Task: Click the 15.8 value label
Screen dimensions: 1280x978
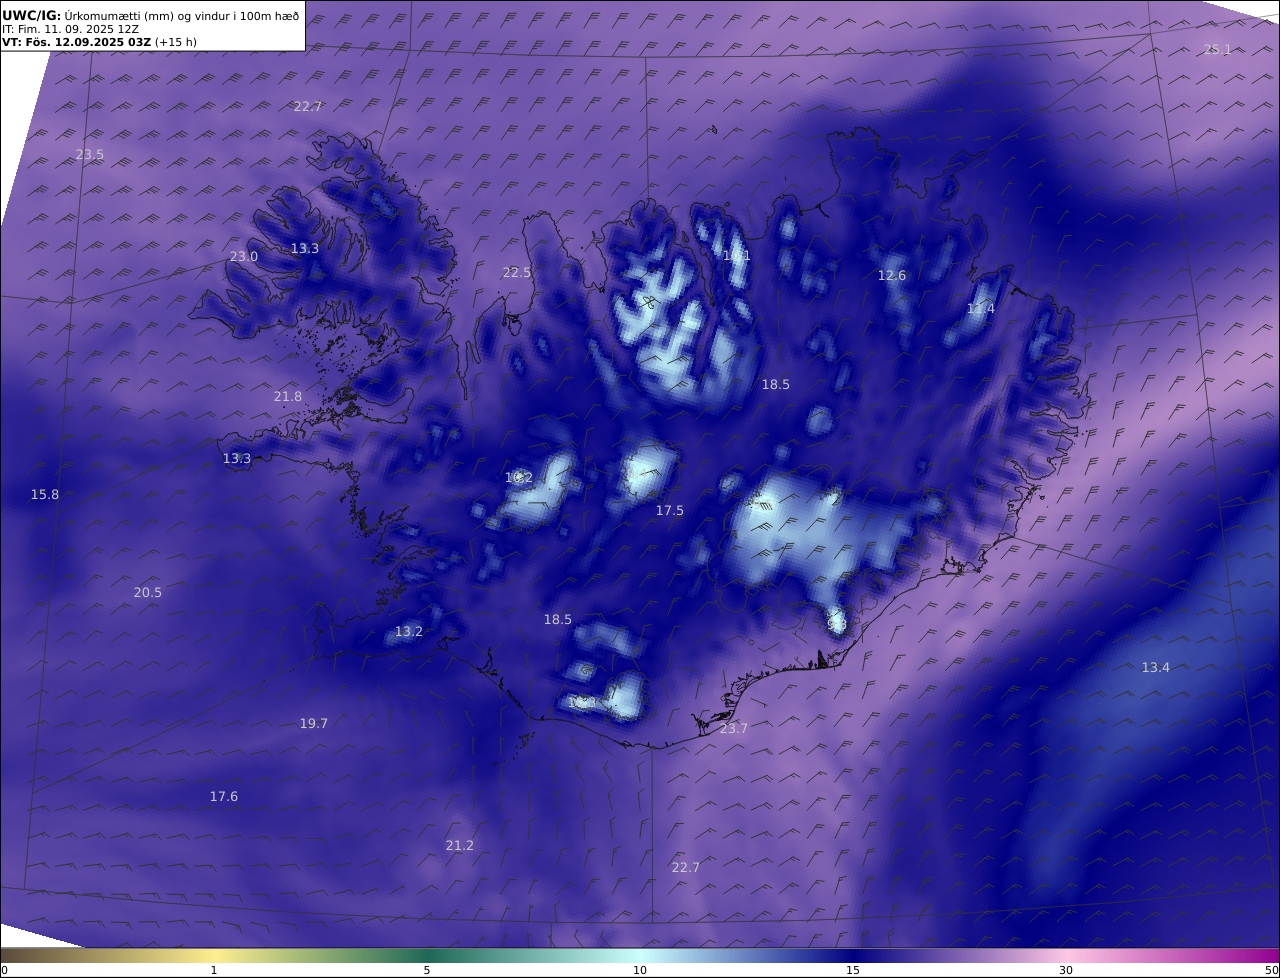Action: pos(44,494)
